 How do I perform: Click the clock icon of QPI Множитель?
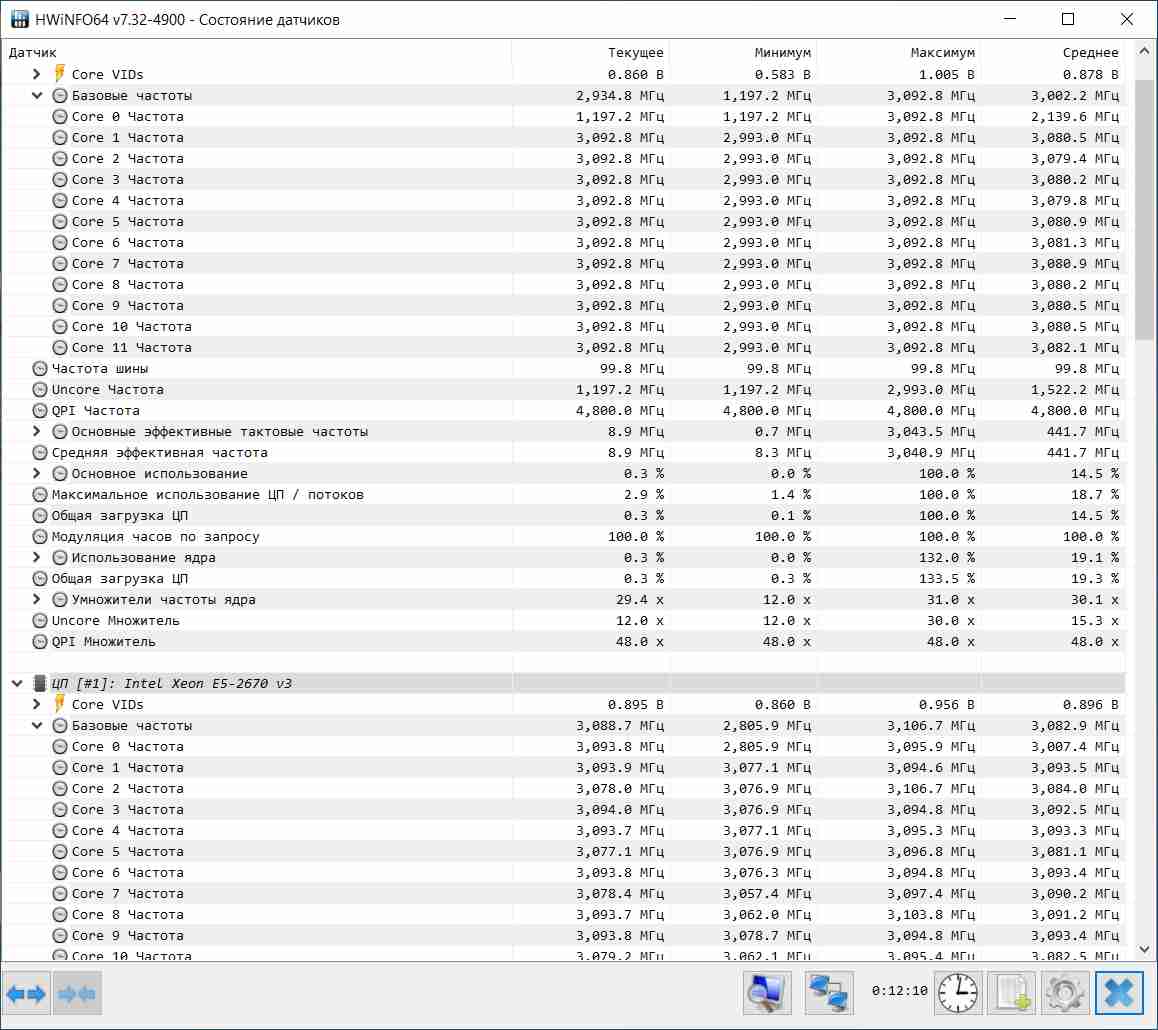tap(40, 642)
